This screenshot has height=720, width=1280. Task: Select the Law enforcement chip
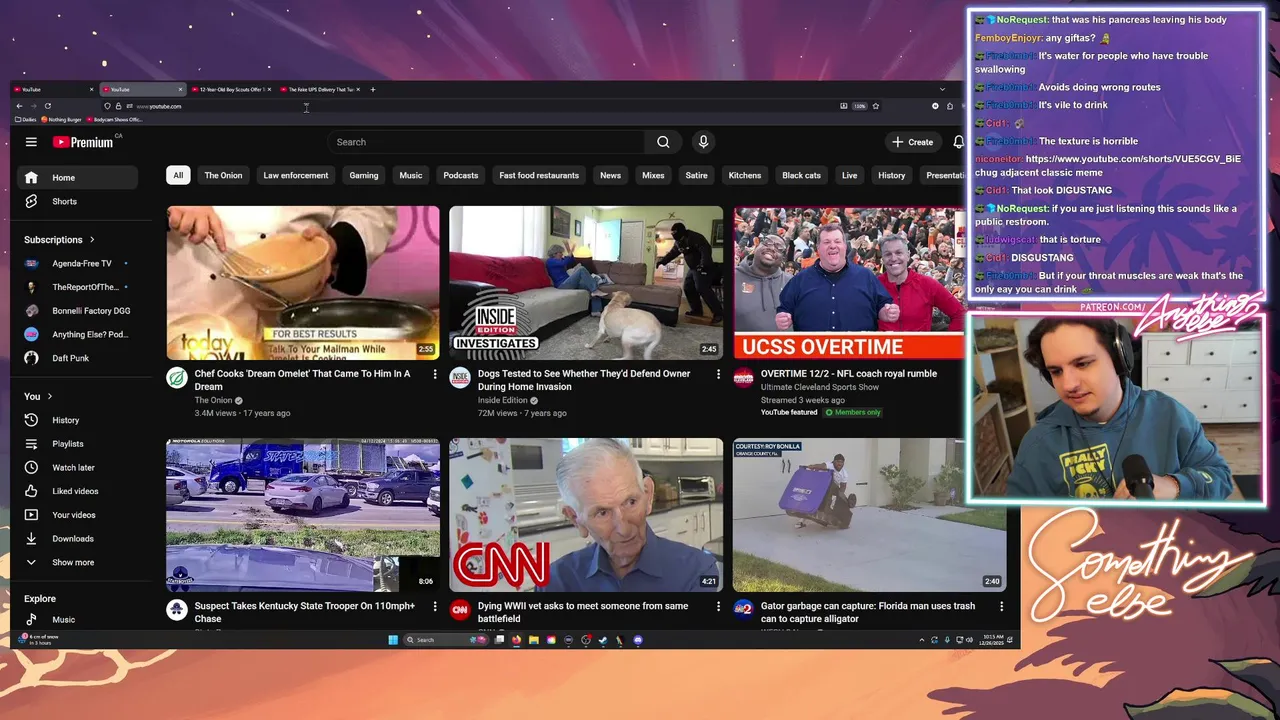pos(296,175)
